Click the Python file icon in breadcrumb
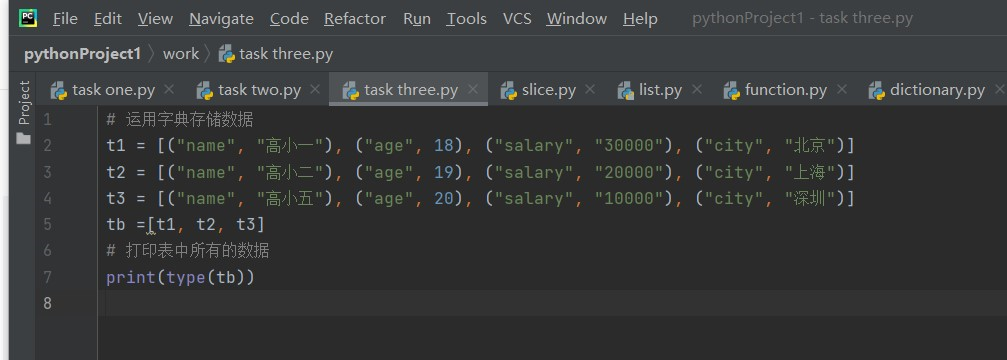 click(226, 54)
